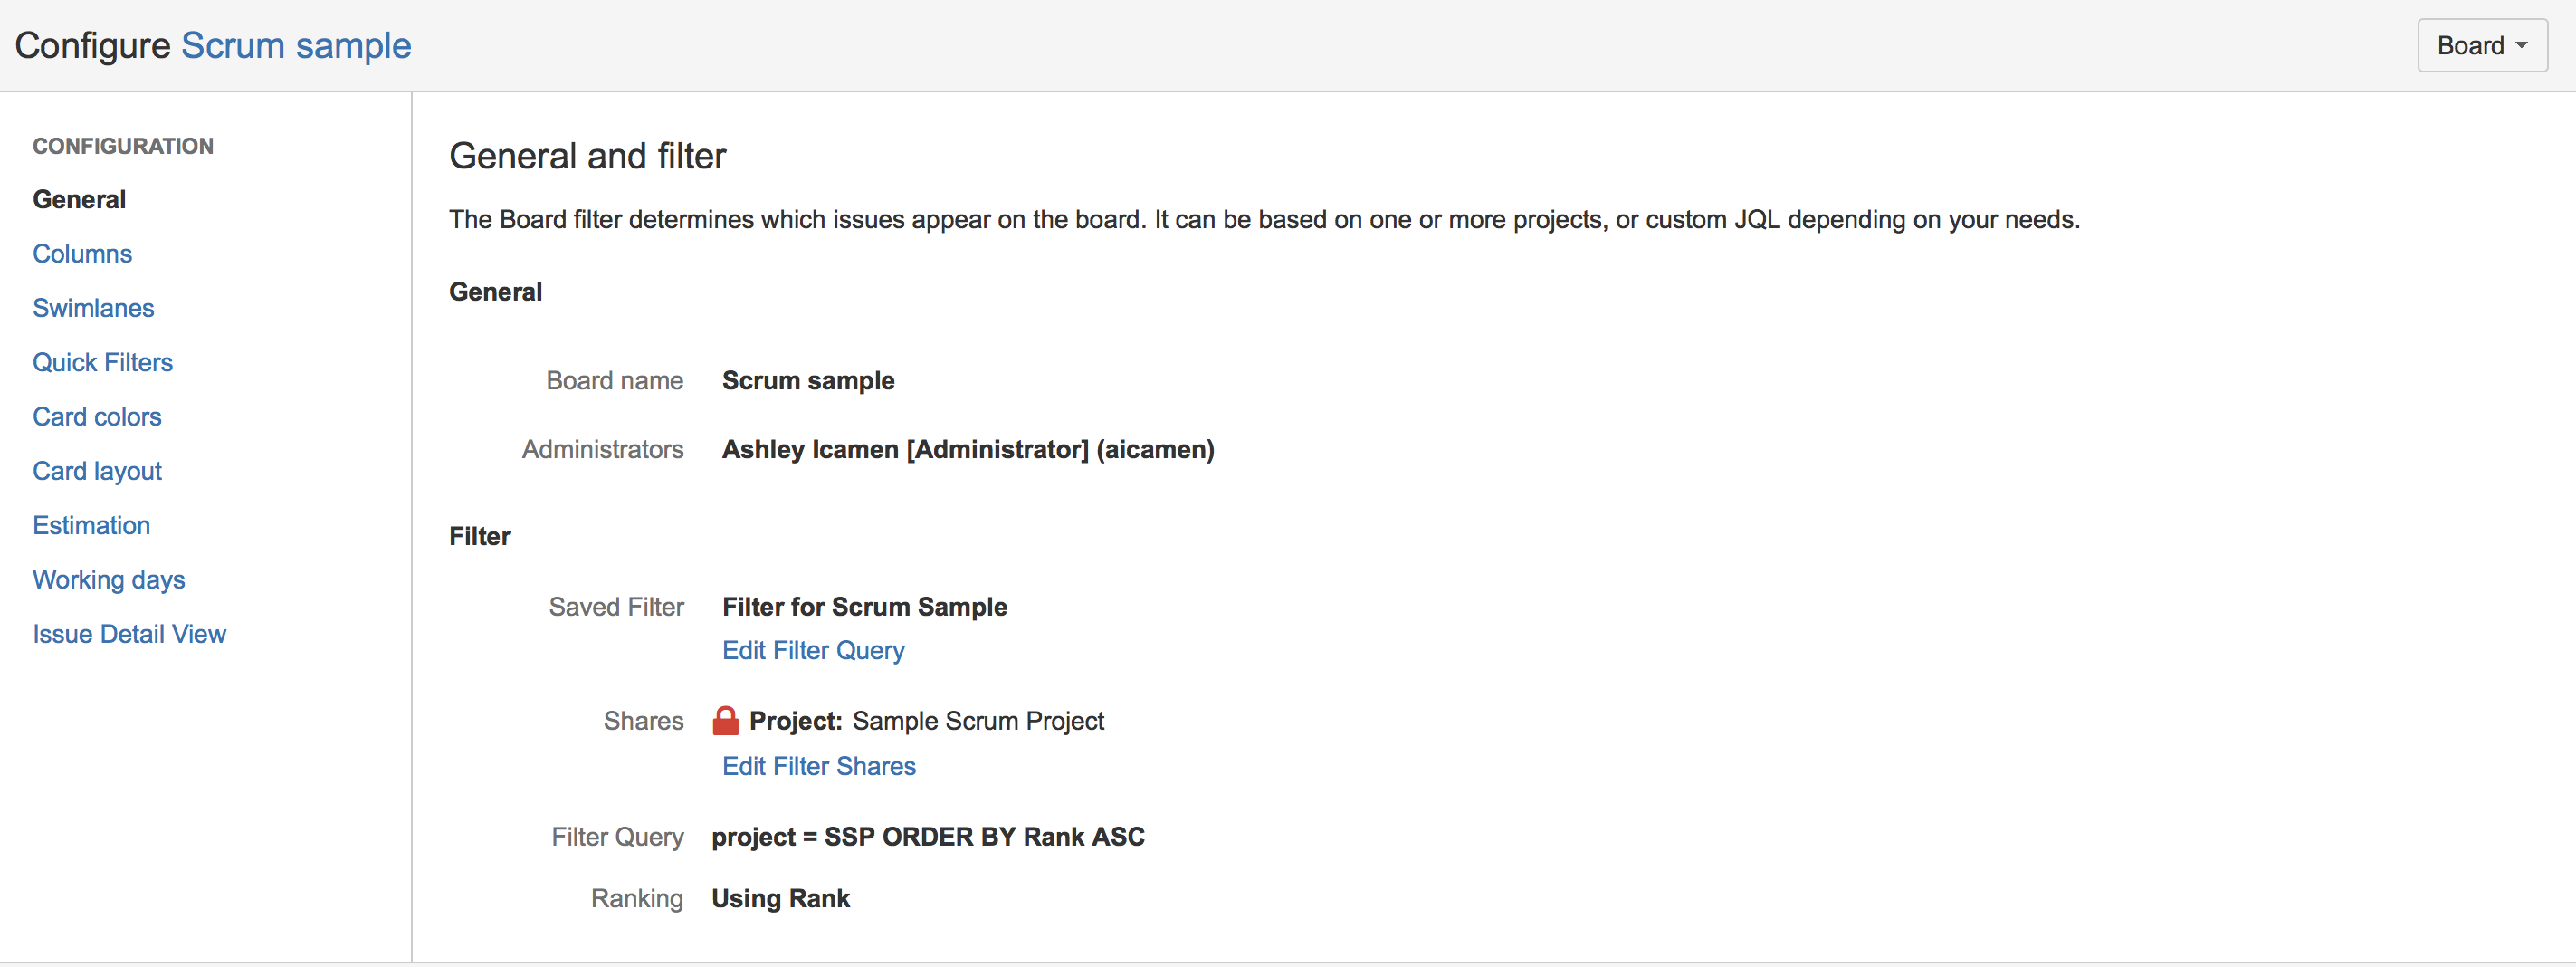This screenshot has width=2576, height=967.
Task: Open the Card layout page
Action: click(x=97, y=471)
